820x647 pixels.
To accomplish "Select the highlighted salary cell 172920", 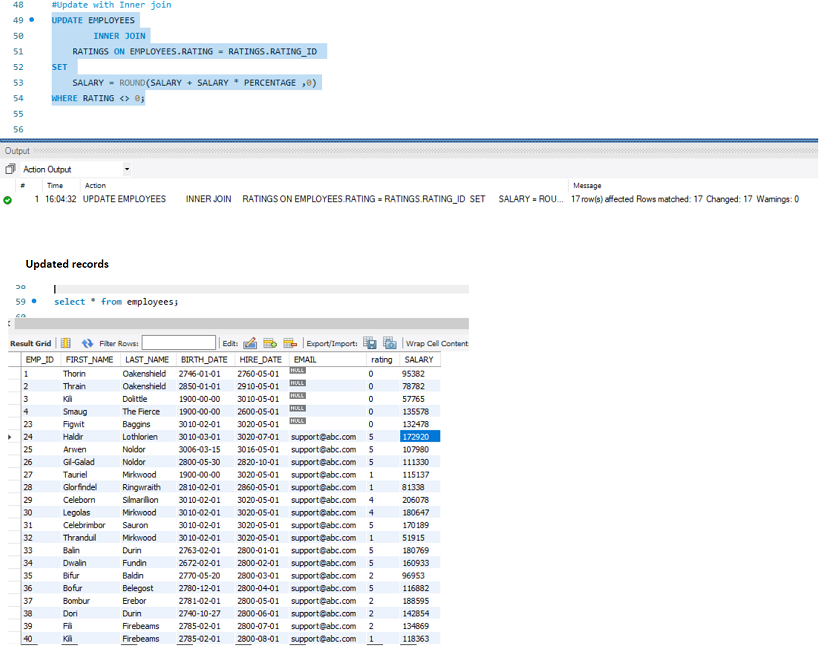I will 420,437.
